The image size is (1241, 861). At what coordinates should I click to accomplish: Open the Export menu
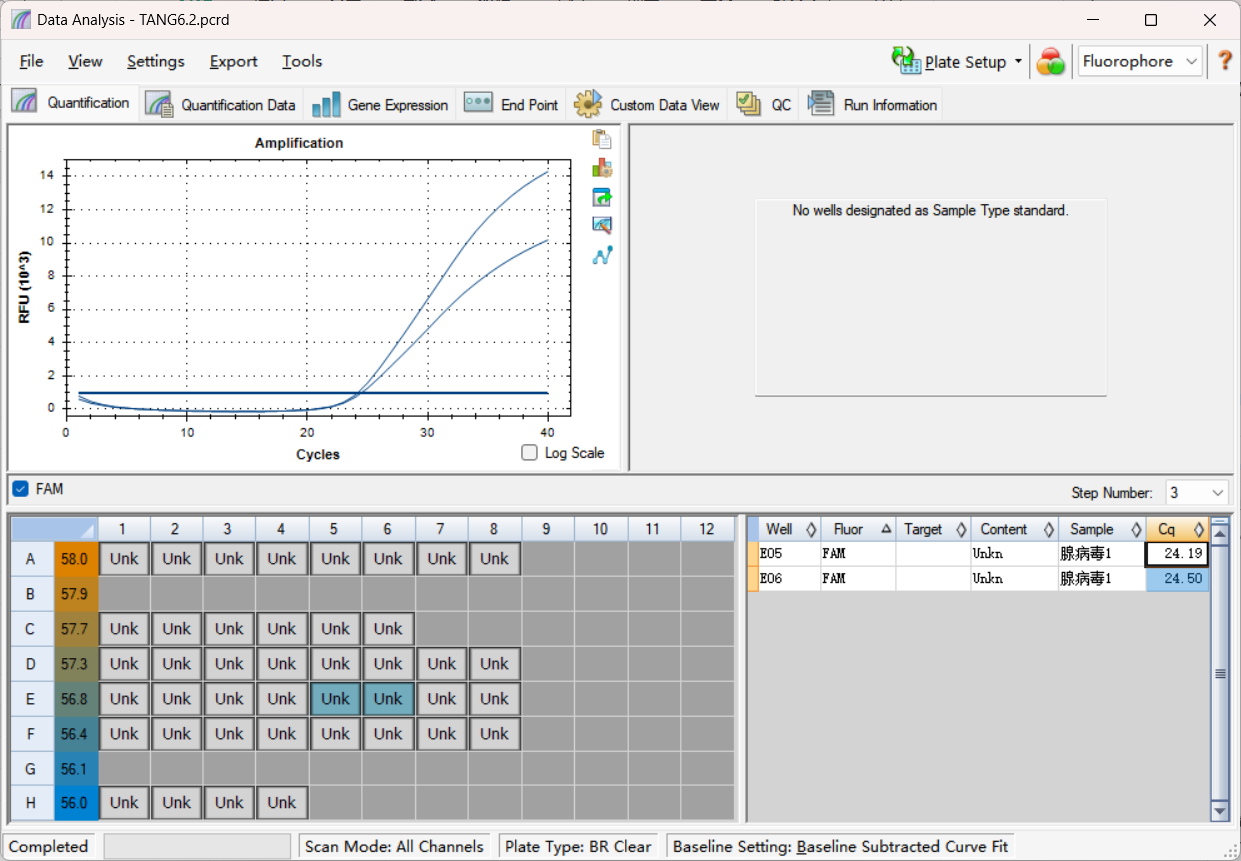click(233, 61)
